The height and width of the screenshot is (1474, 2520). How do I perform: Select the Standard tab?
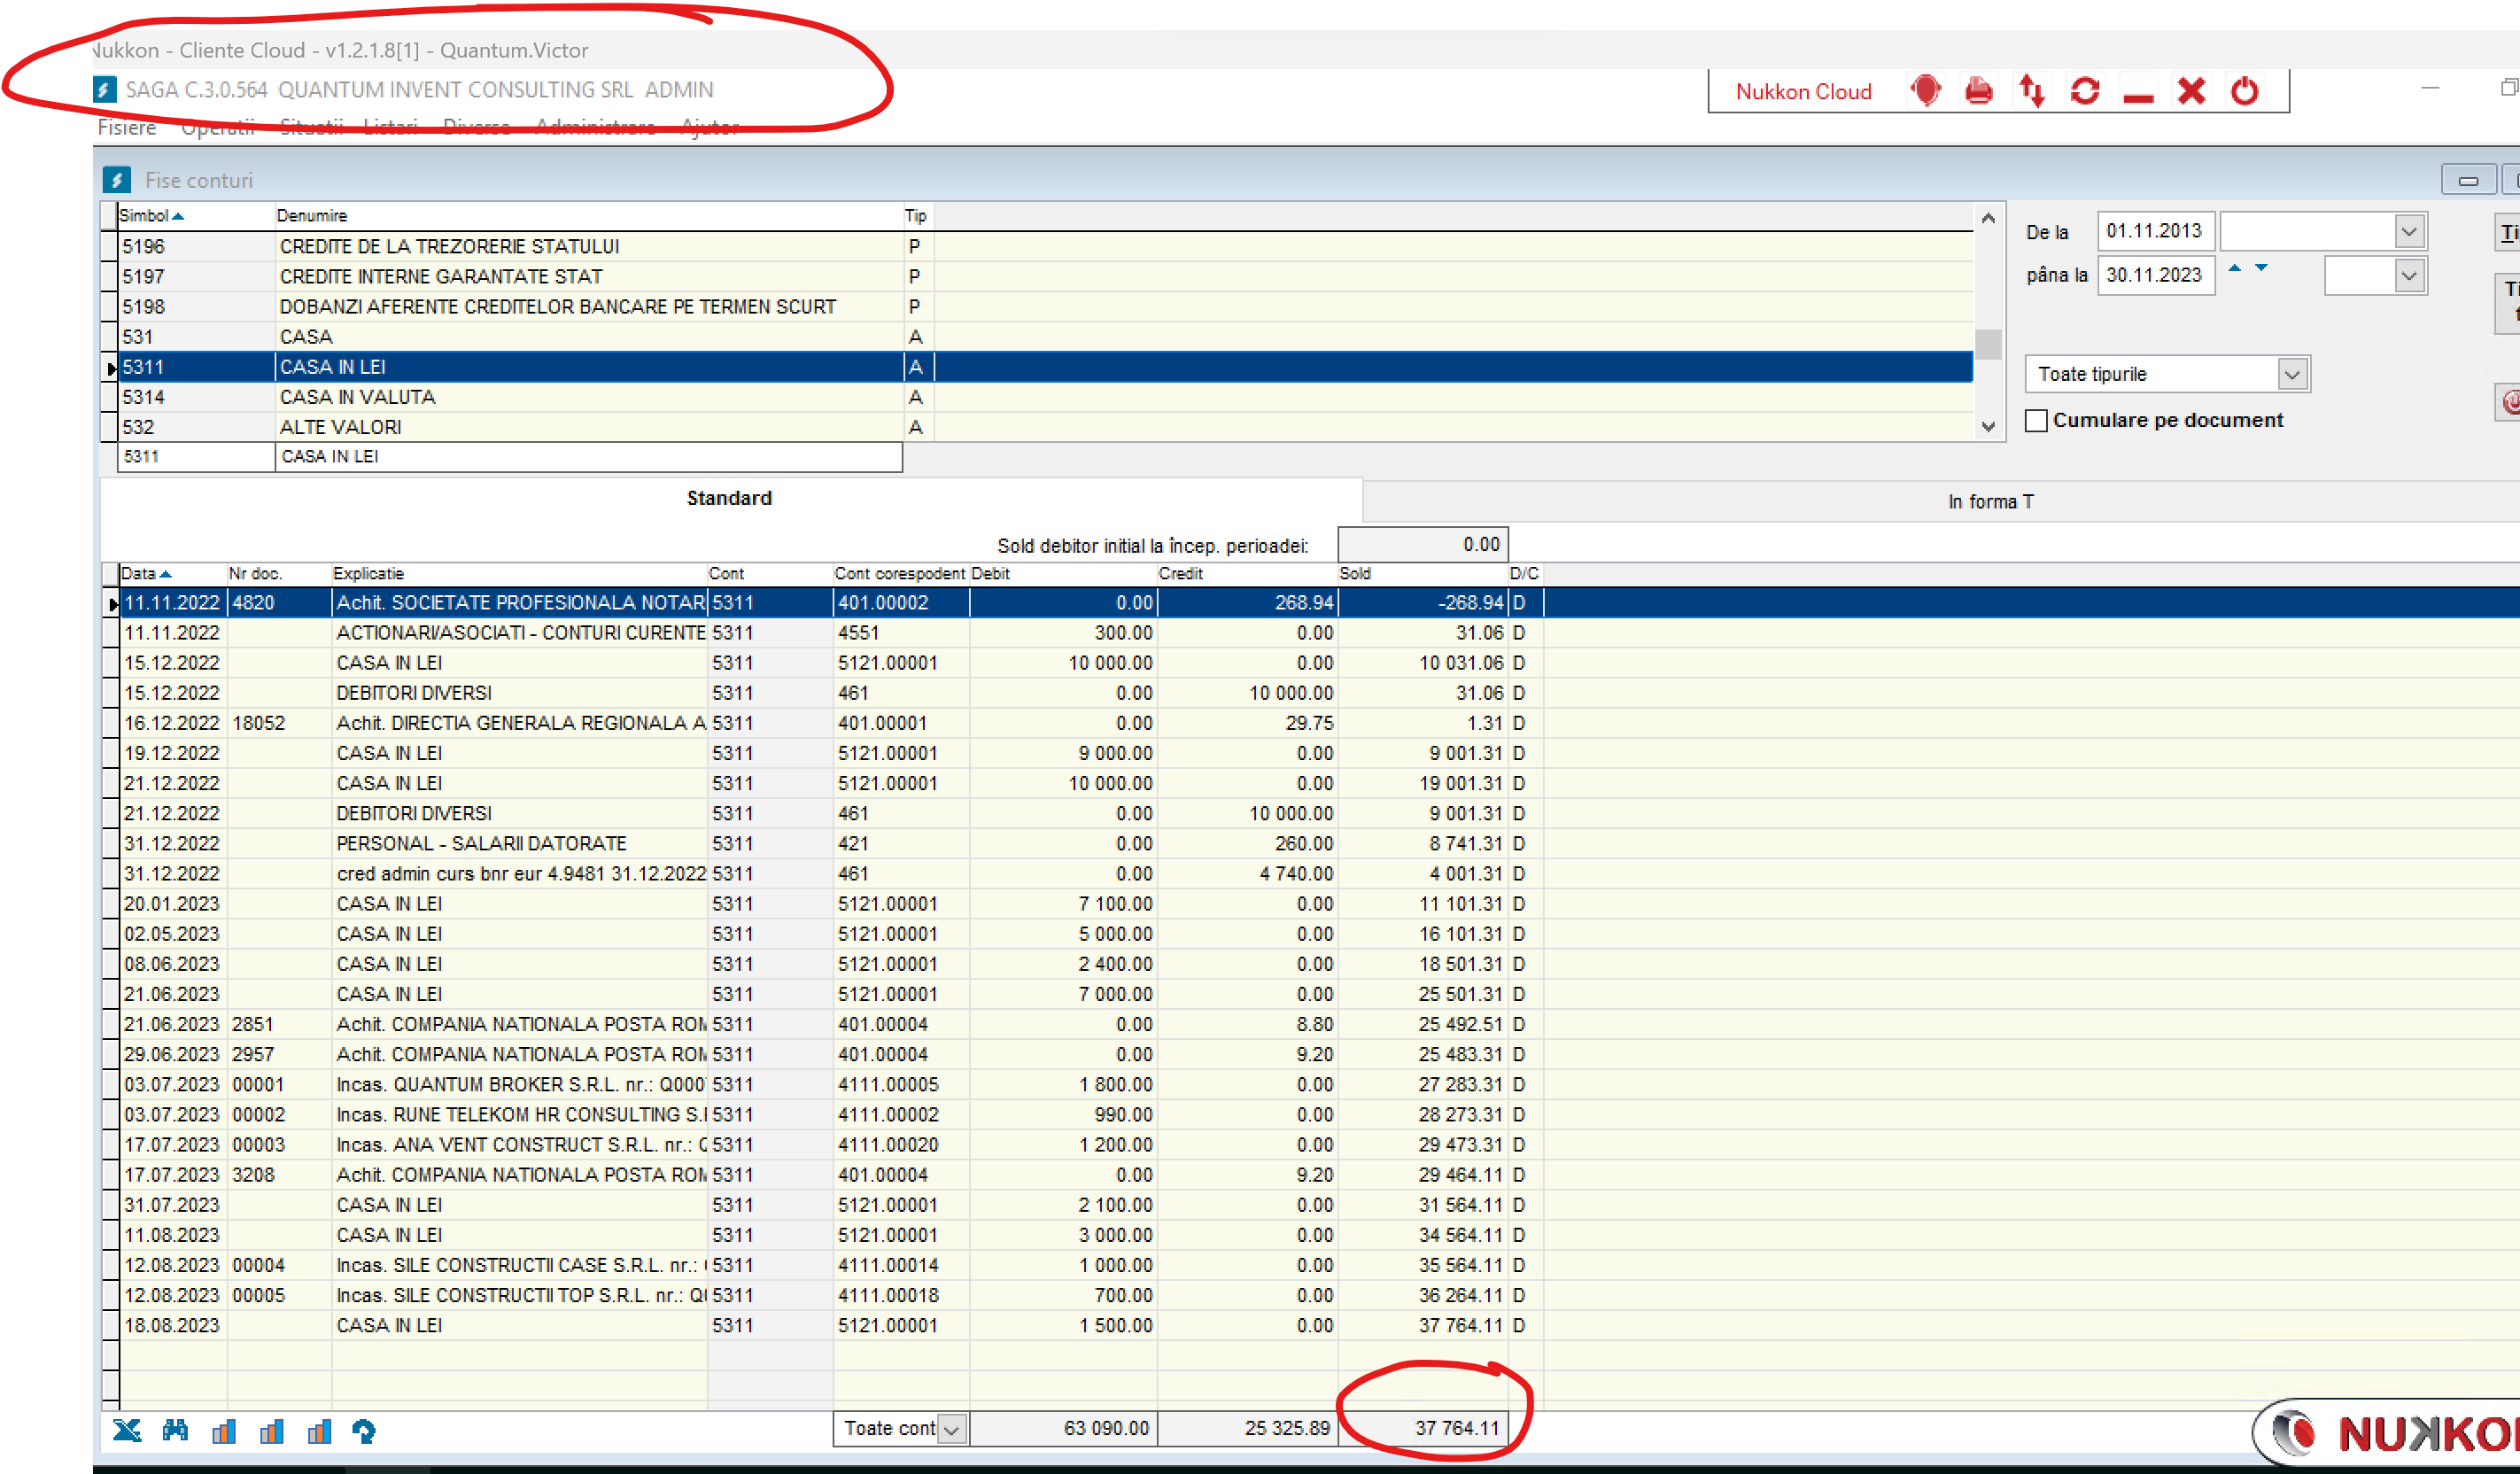pyautogui.click(x=729, y=498)
